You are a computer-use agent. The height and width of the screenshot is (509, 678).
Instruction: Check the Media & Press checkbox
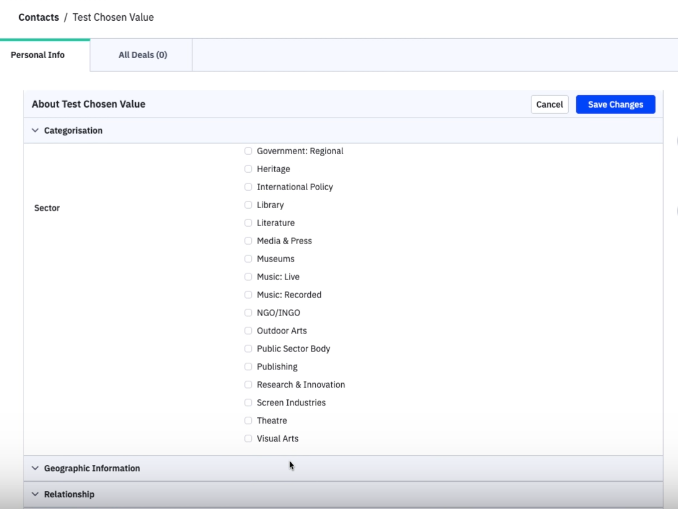pos(248,241)
